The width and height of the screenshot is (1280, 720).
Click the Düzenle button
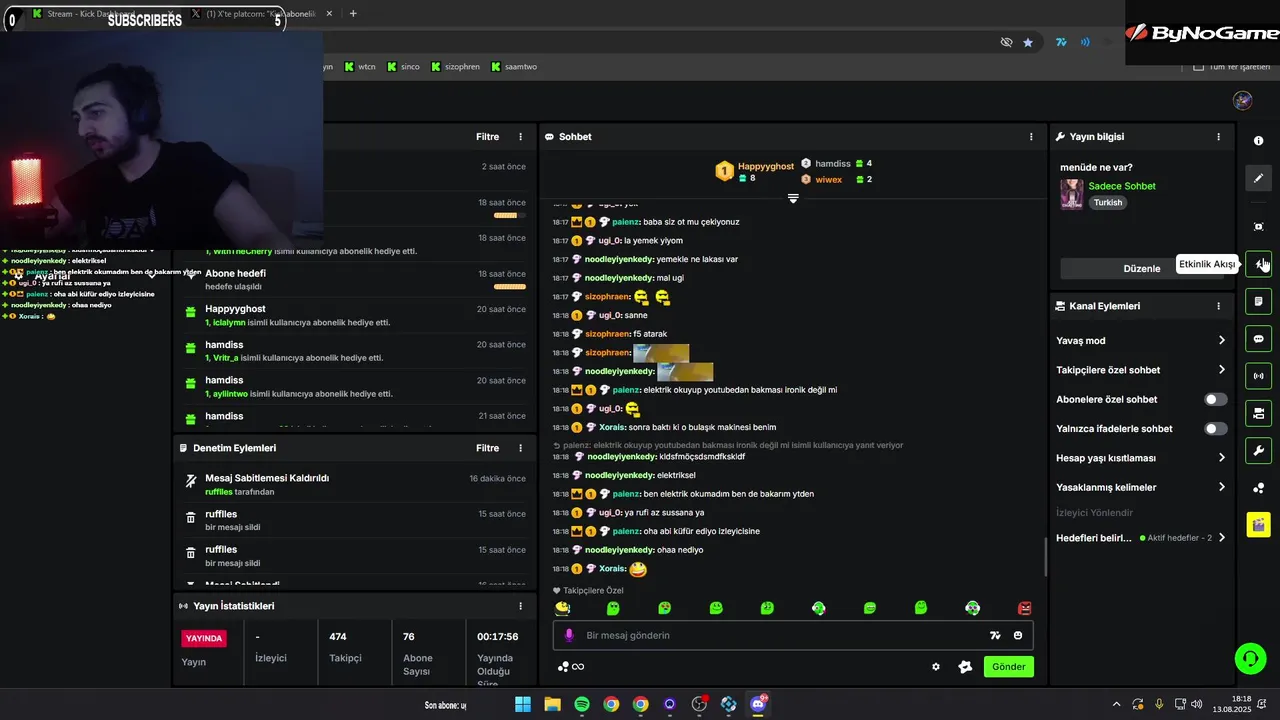1141,268
